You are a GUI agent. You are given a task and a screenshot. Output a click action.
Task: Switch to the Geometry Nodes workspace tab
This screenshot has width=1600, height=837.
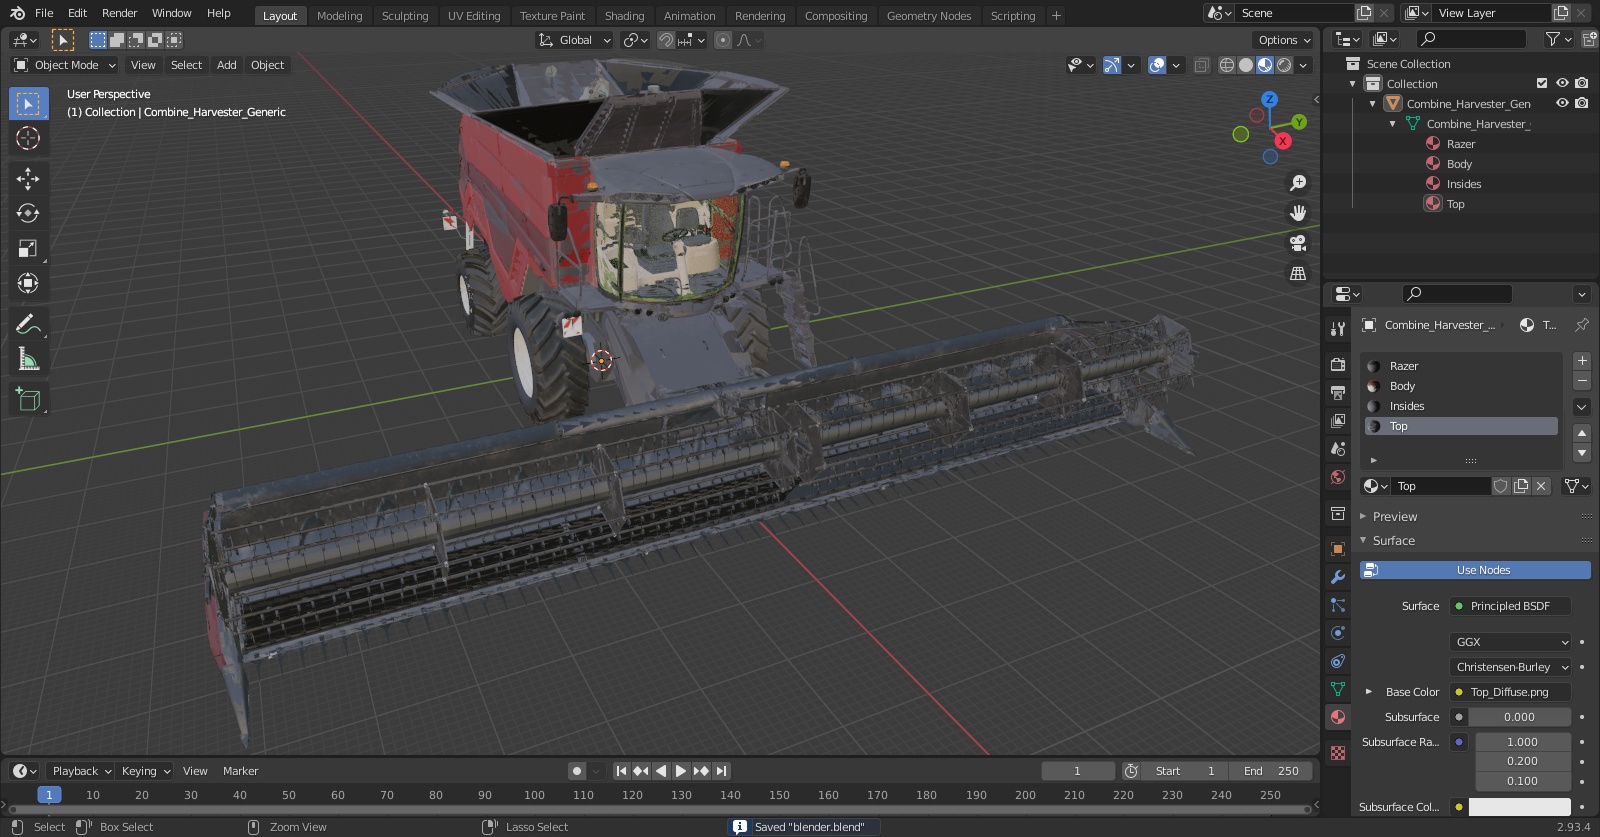[x=929, y=16]
